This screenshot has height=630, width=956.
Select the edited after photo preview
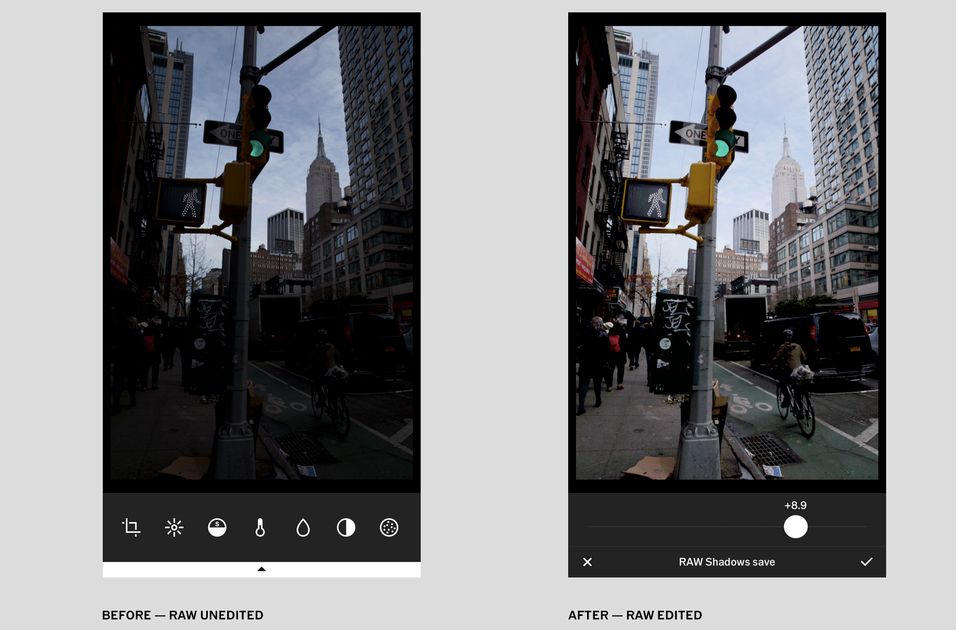727,252
